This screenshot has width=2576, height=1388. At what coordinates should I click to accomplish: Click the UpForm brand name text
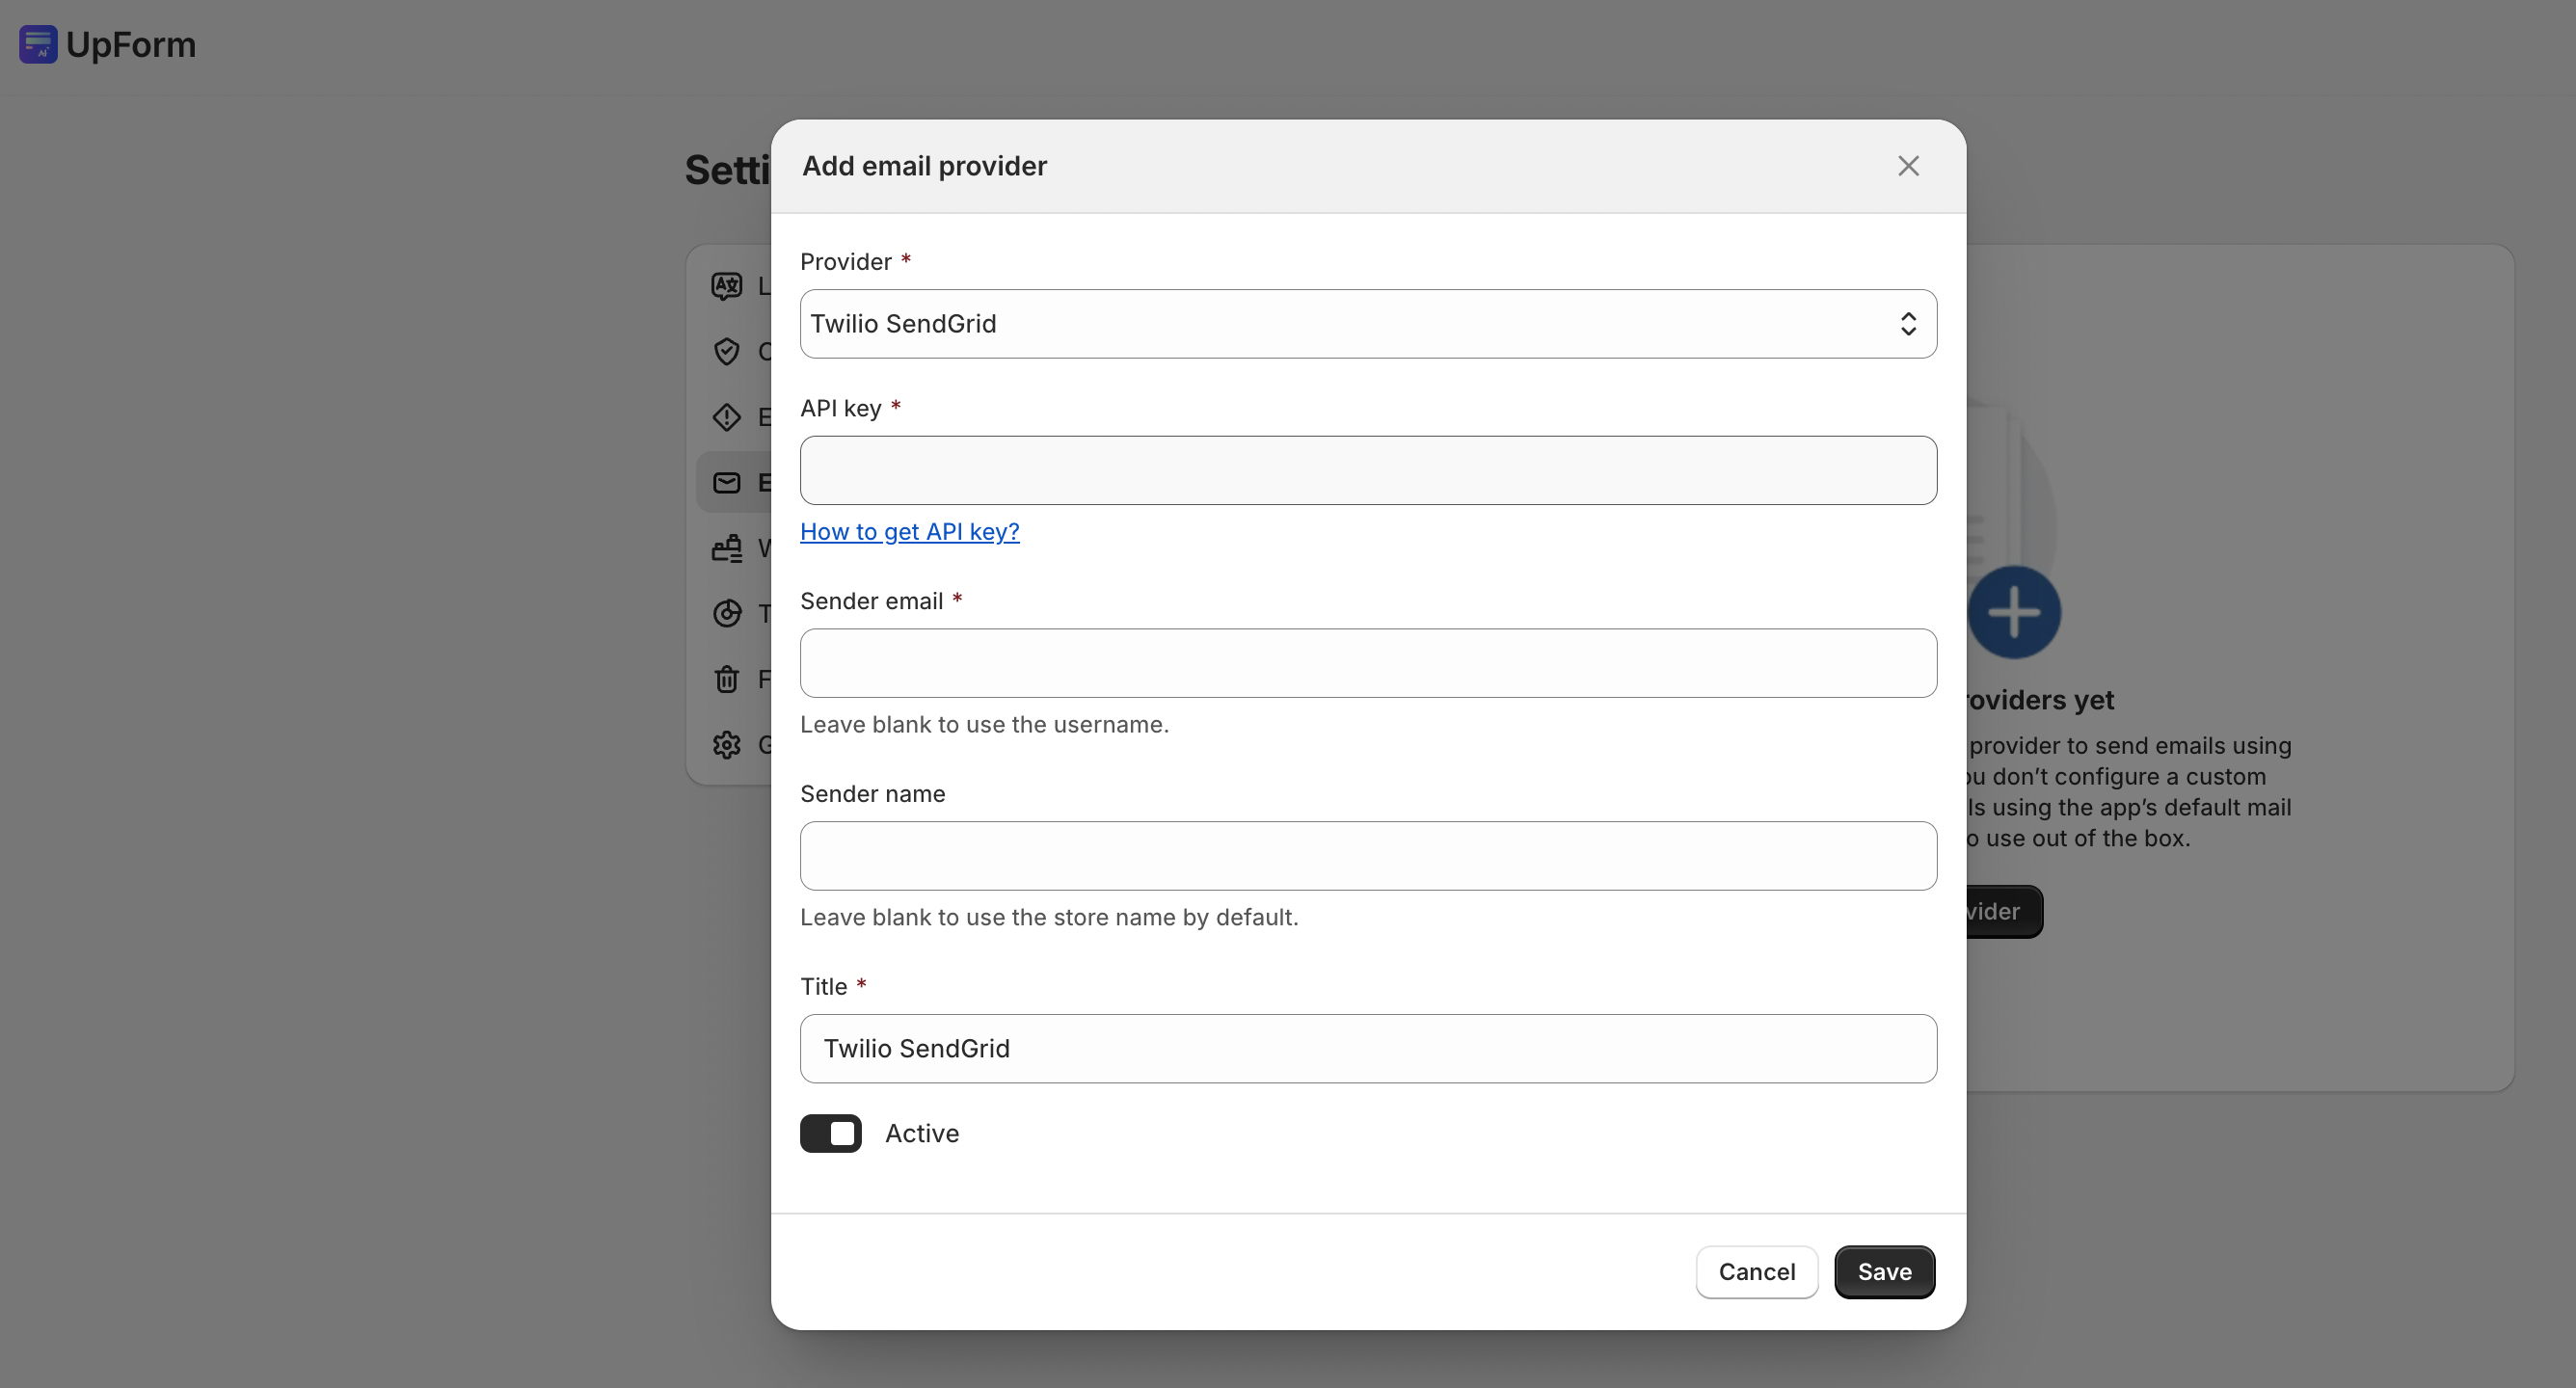point(131,45)
